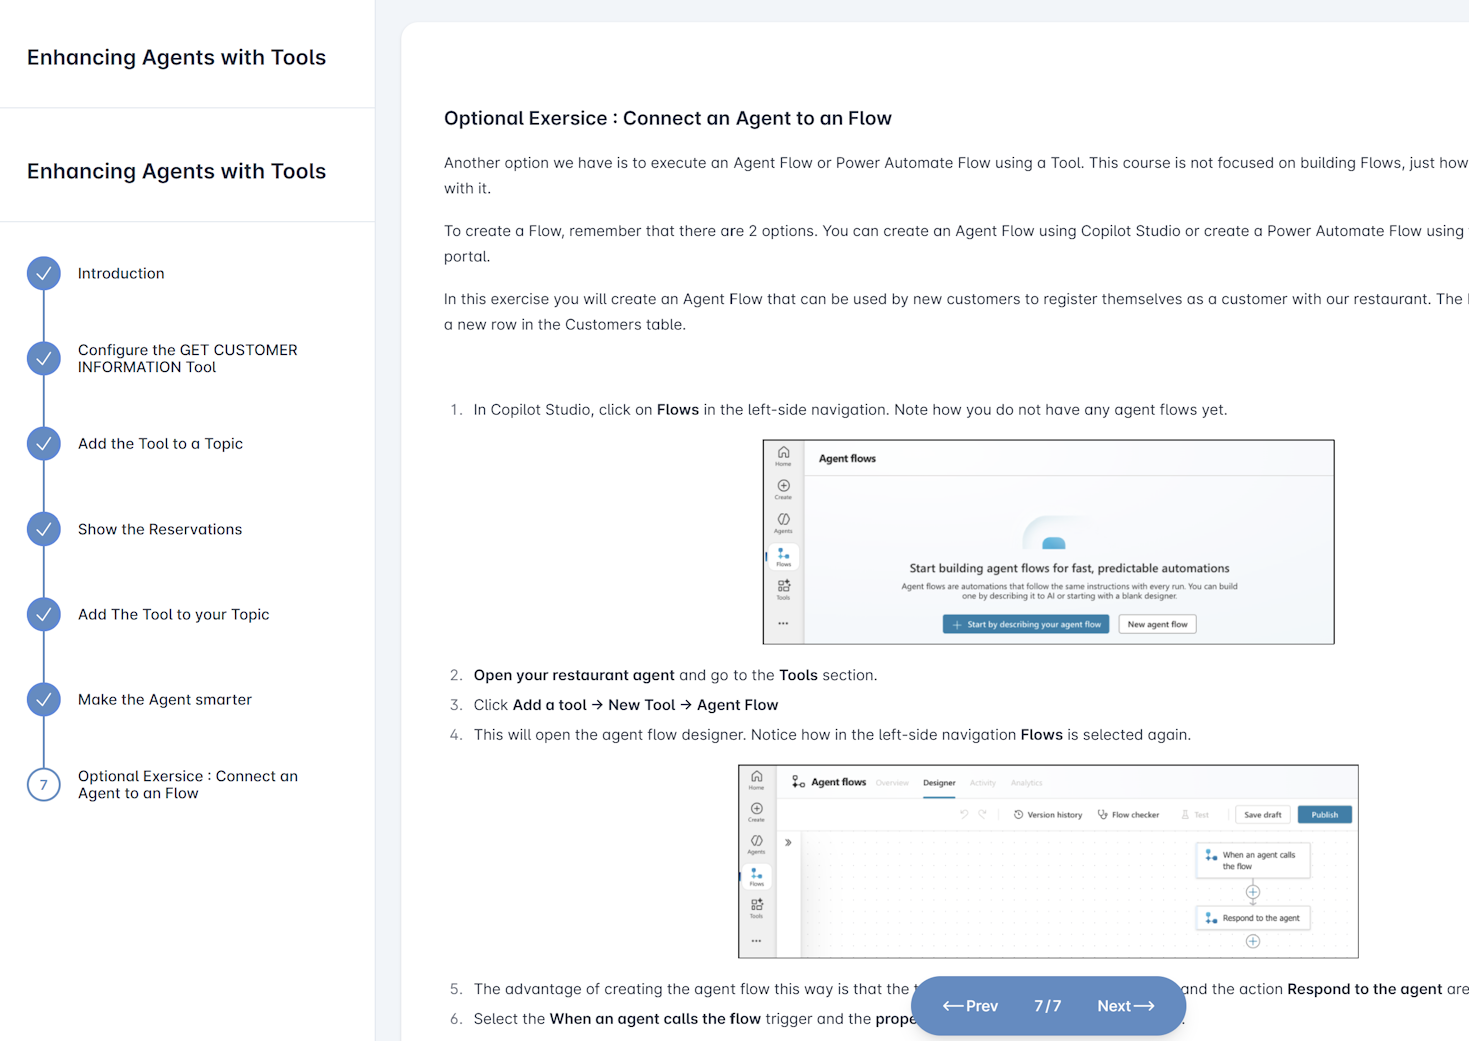The width and height of the screenshot is (1471, 1044).
Task: Open the Introduction lesson
Action: point(121,273)
